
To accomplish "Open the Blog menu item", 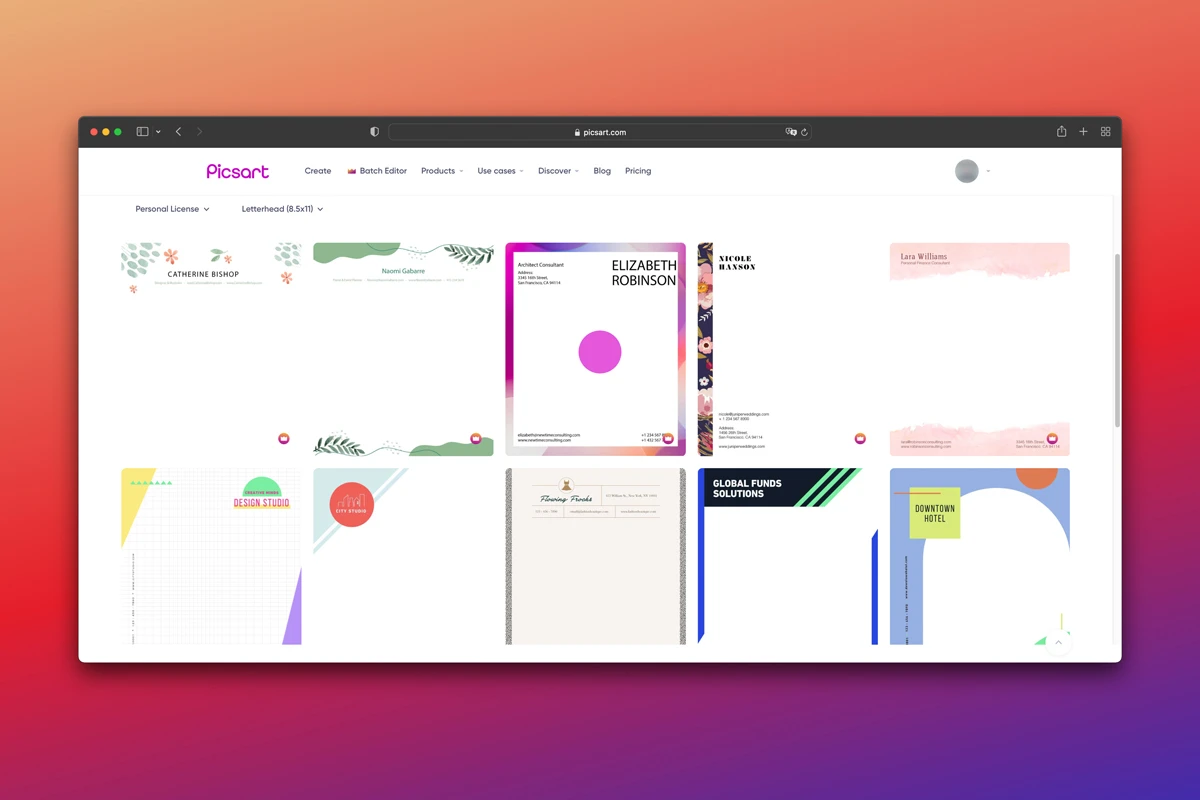I will [601, 171].
